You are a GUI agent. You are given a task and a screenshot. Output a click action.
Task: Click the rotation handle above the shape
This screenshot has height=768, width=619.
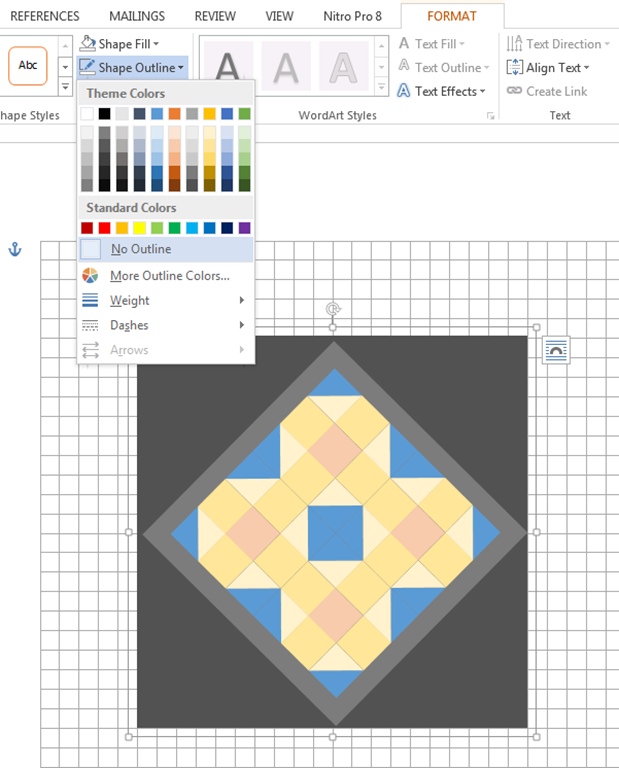tap(333, 309)
